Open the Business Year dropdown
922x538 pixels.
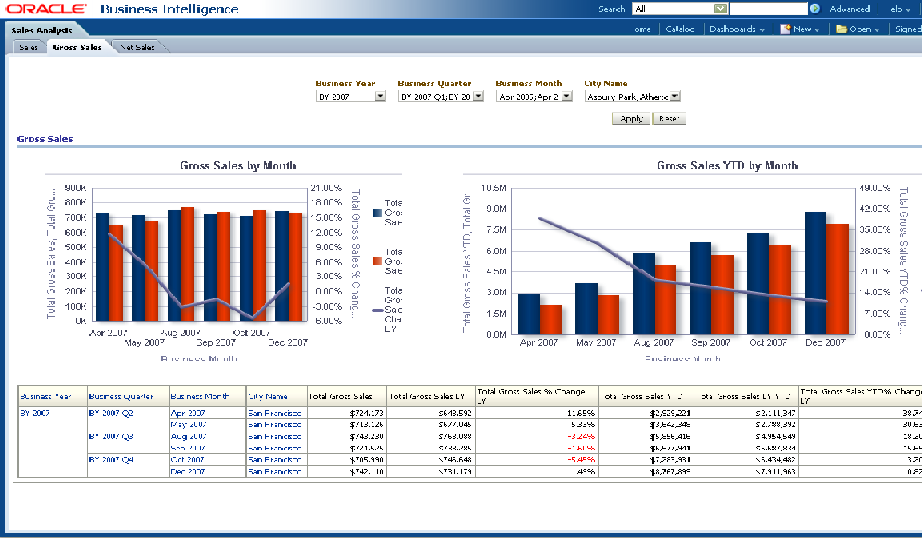pos(380,96)
